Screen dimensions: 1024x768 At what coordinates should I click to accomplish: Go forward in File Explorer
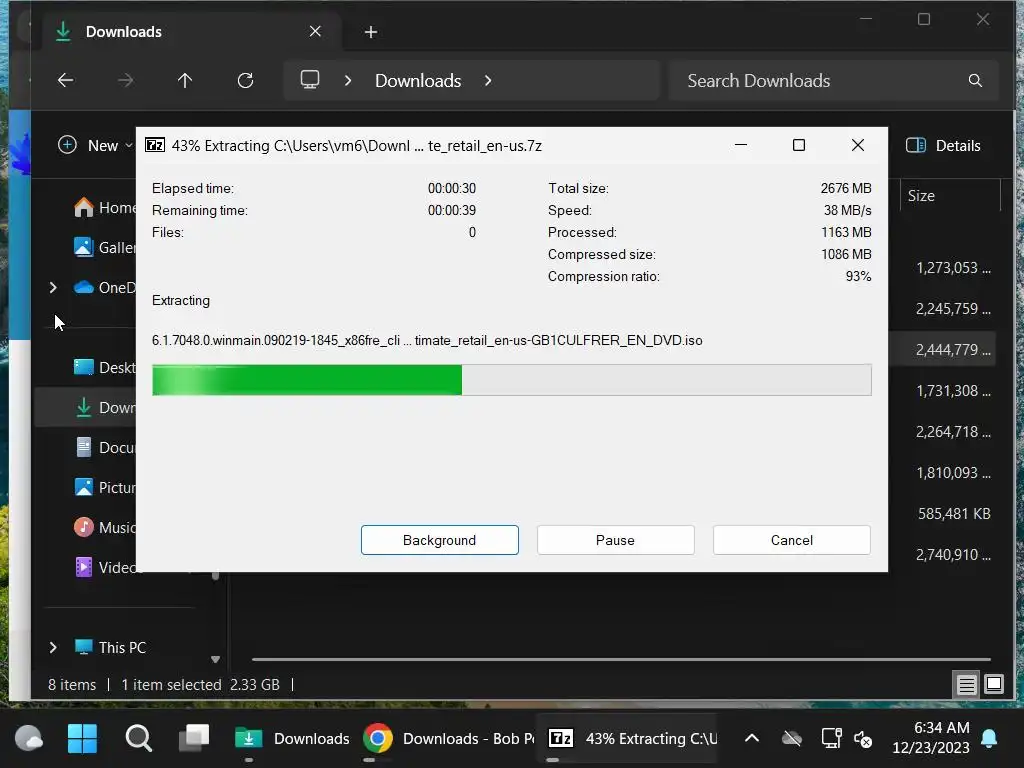pyautogui.click(x=125, y=80)
